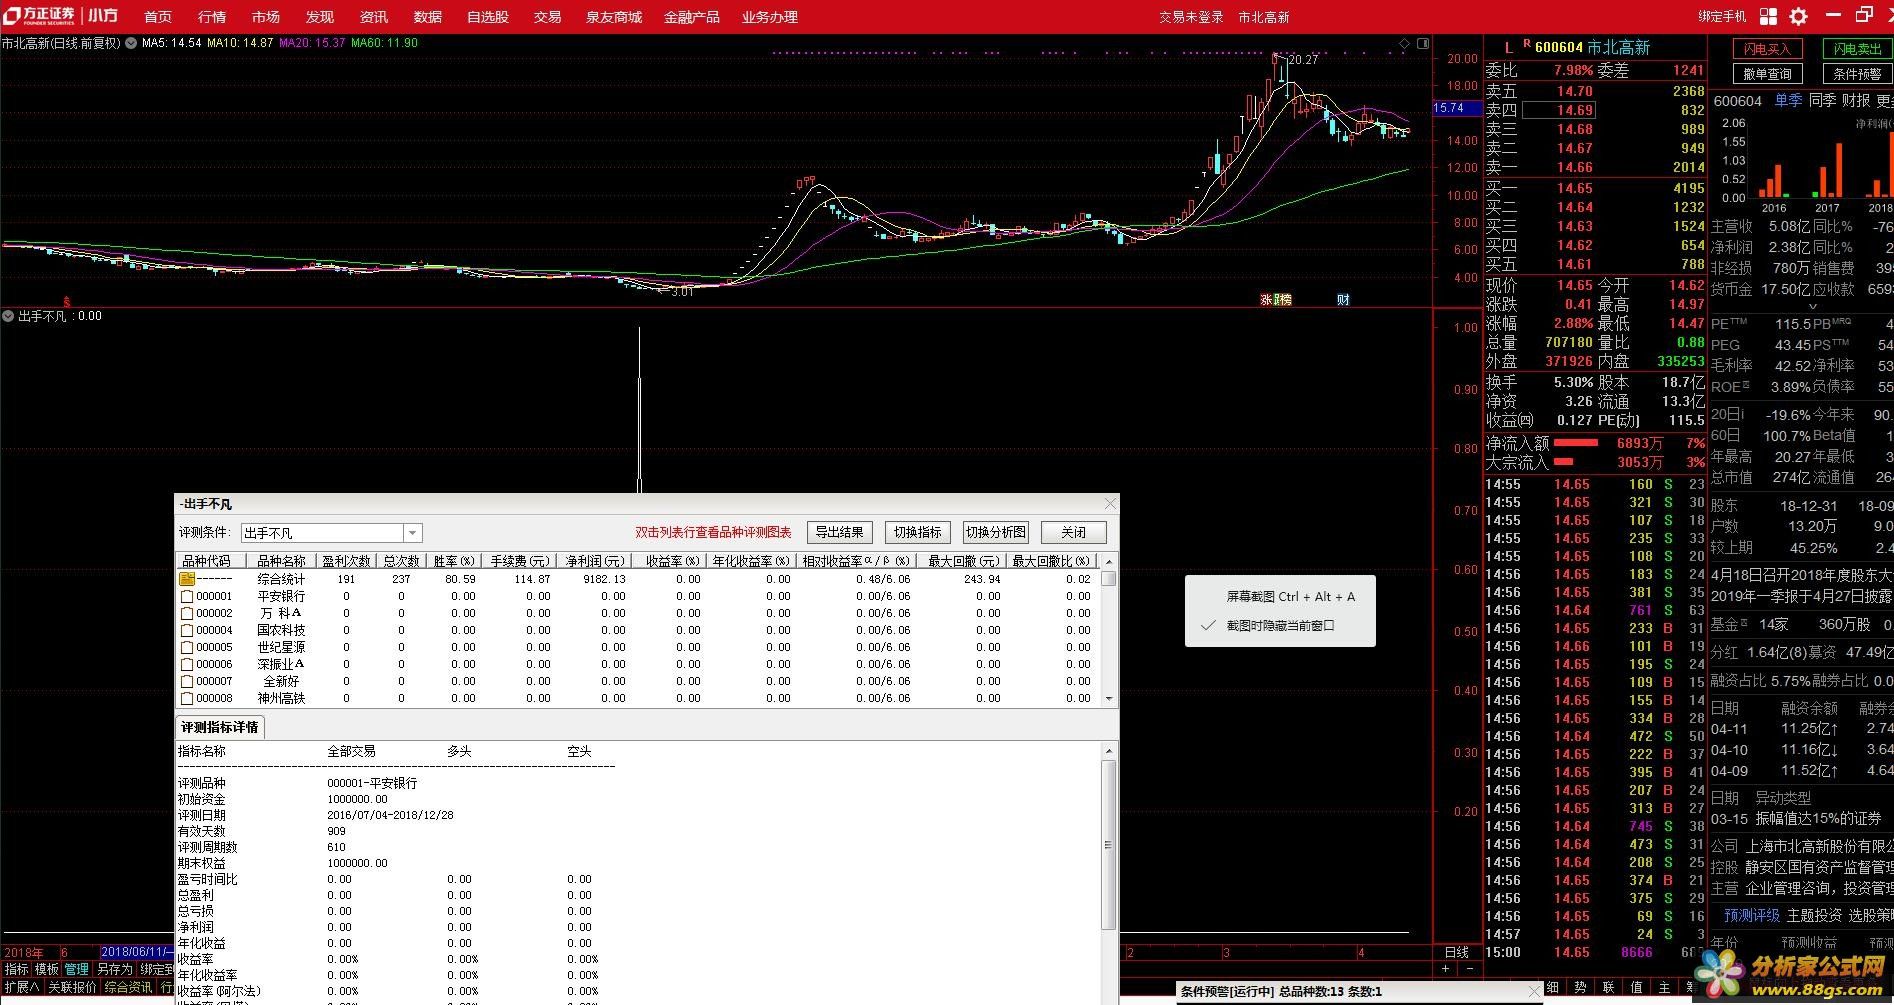Open 交易 menu

point(547,17)
